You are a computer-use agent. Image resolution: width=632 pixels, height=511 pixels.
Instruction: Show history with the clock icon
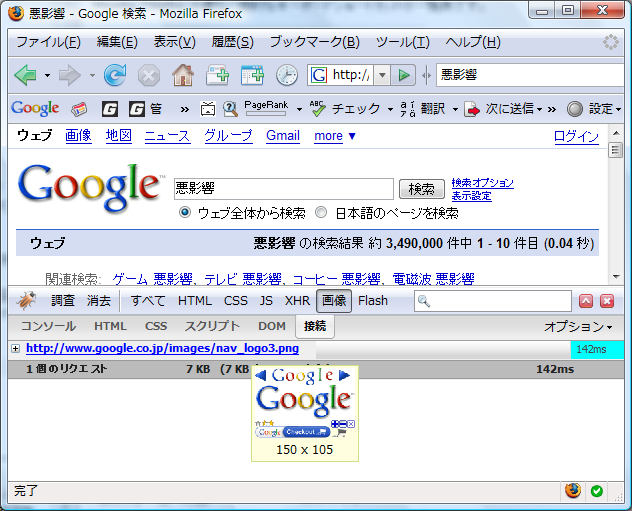pyautogui.click(x=287, y=75)
